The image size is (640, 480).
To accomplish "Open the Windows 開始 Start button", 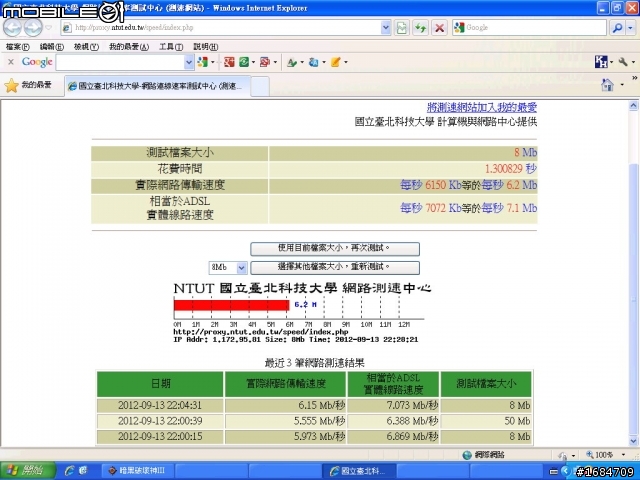I will [x=28, y=471].
